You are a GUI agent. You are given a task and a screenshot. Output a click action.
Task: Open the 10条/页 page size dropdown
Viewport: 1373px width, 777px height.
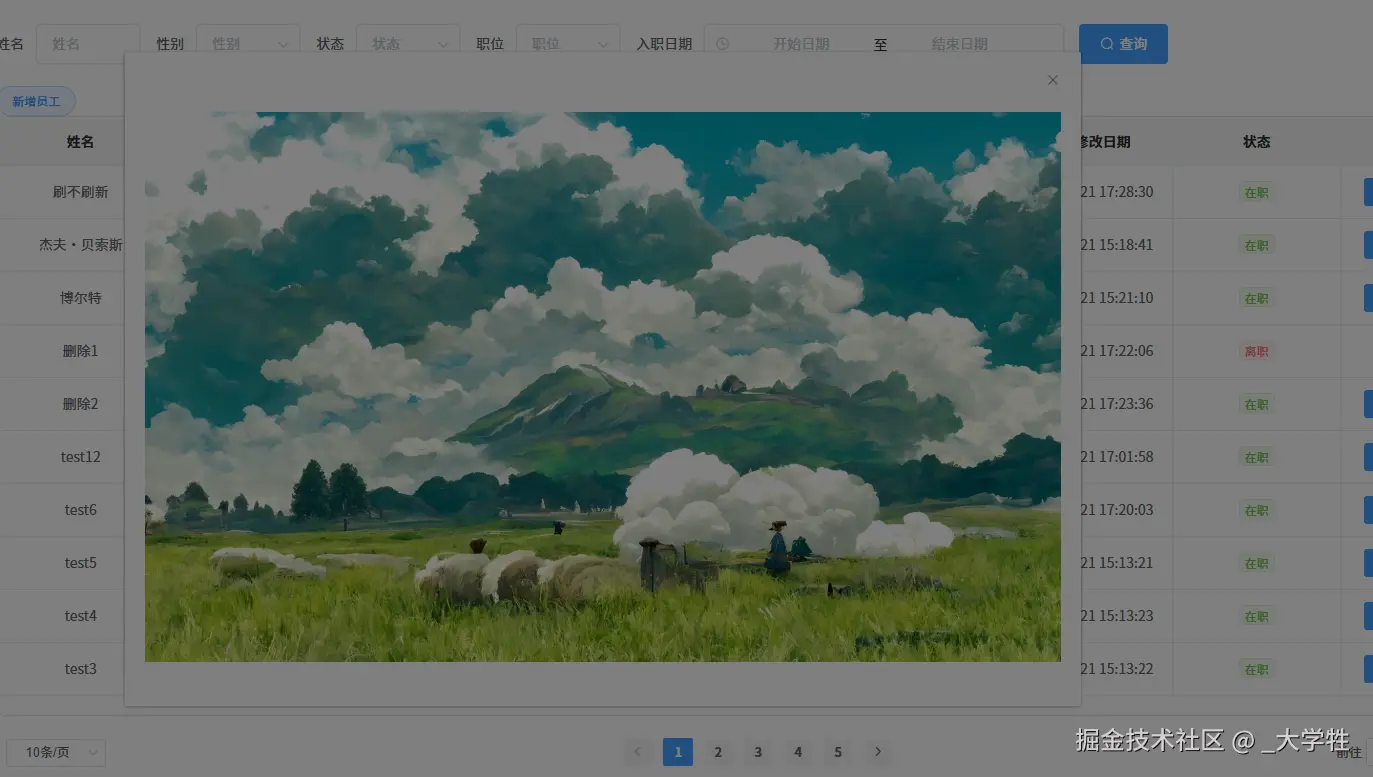pos(56,752)
